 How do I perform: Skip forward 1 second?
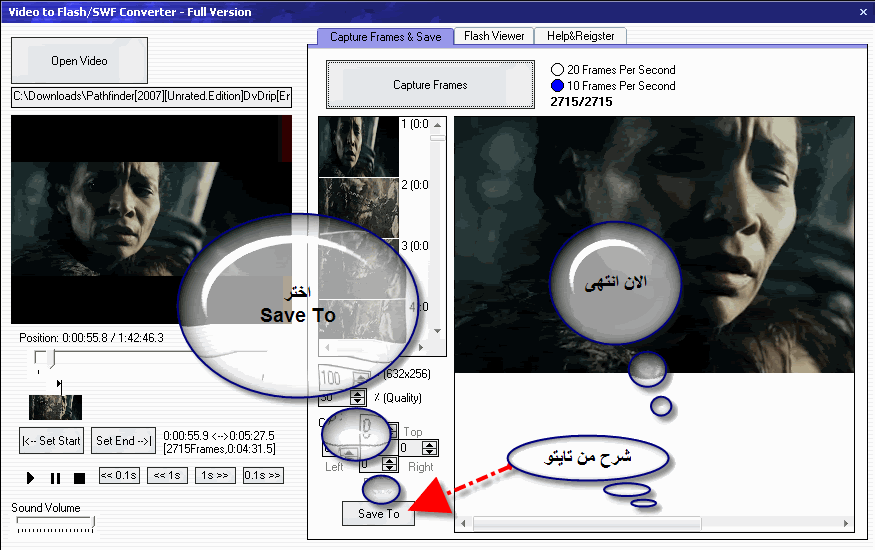tap(215, 476)
